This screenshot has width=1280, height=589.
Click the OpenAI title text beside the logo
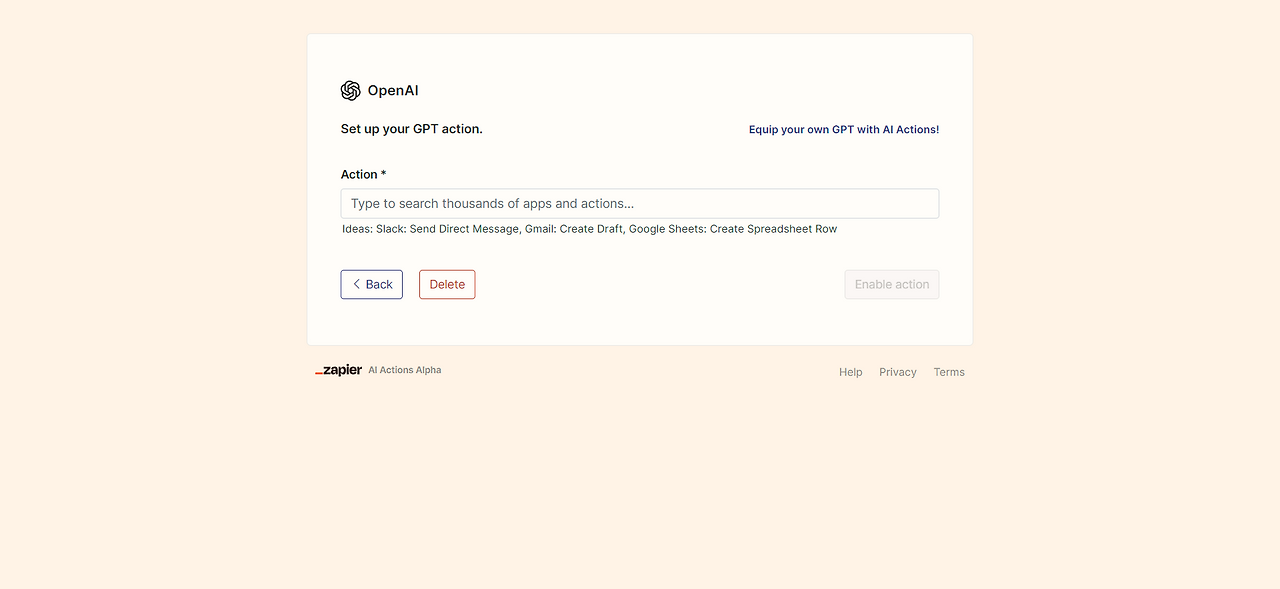point(392,90)
